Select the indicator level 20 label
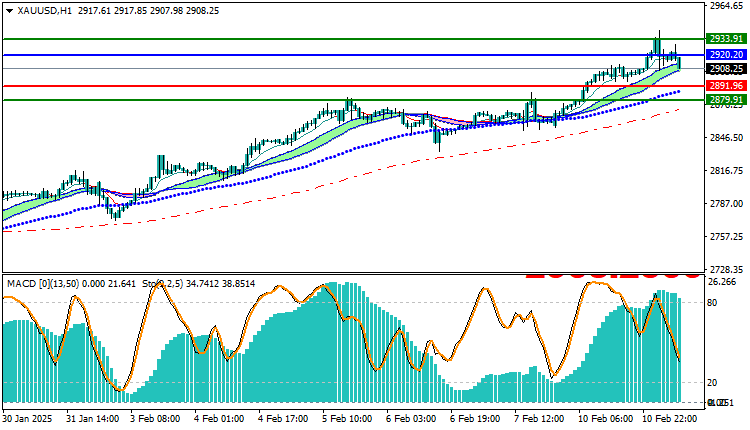 click(712, 383)
